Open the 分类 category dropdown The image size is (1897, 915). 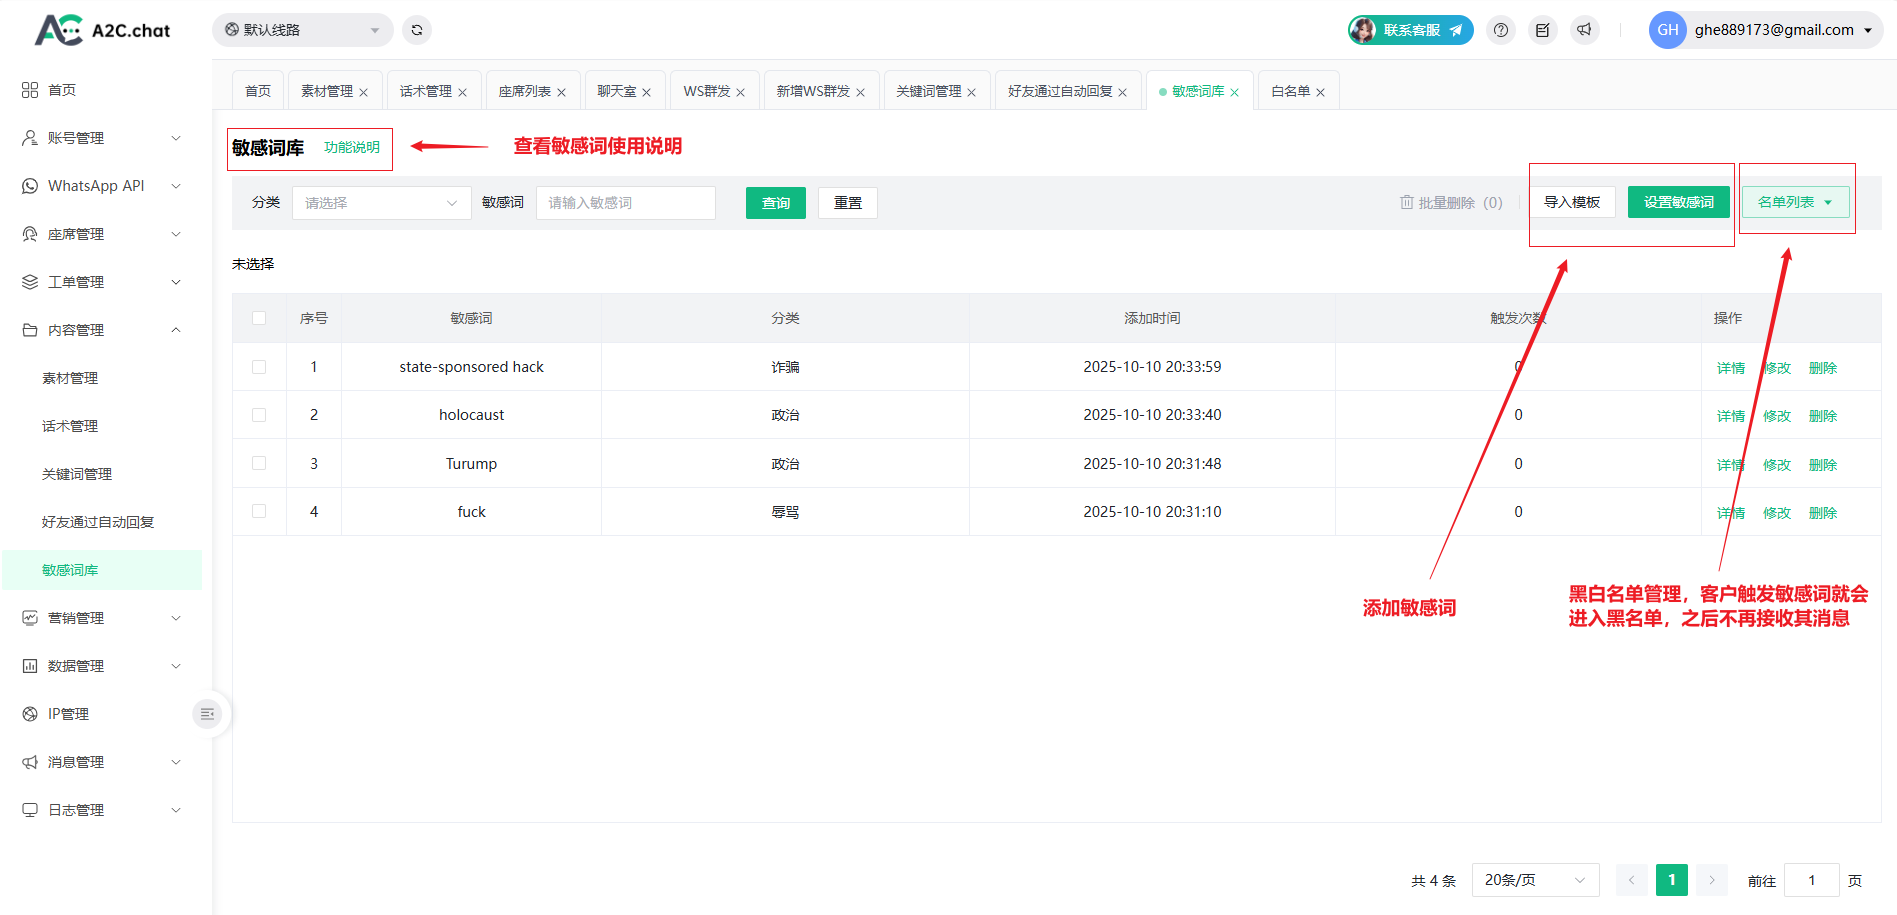point(381,203)
